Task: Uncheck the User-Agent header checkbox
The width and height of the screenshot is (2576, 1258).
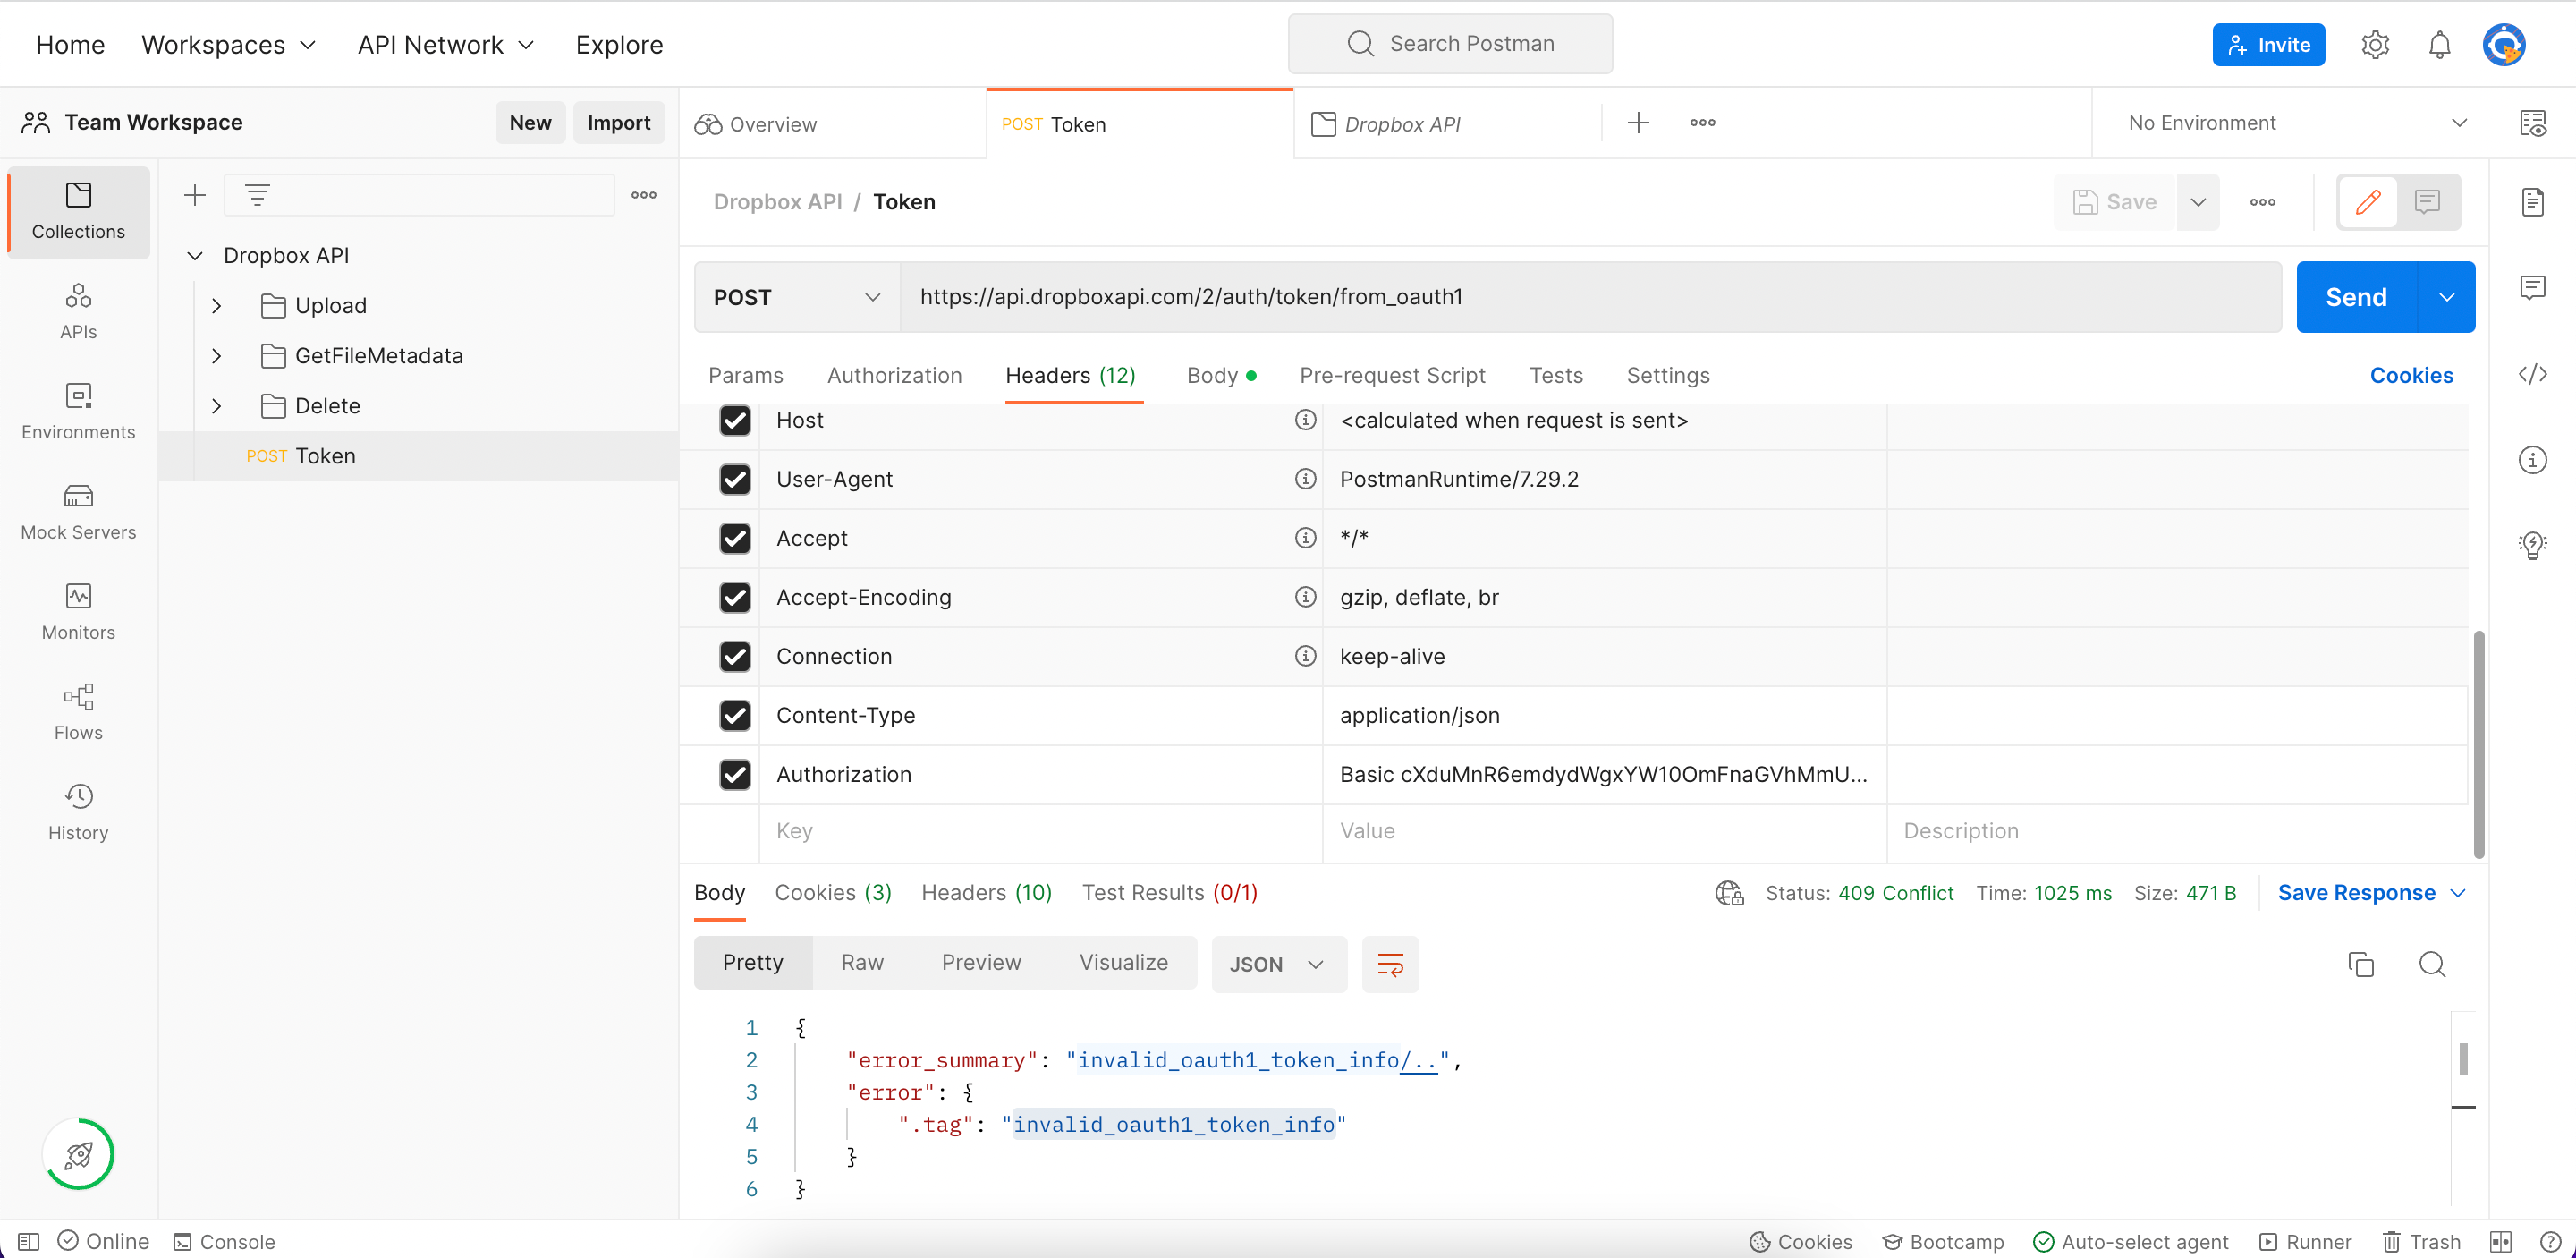Action: [735, 479]
